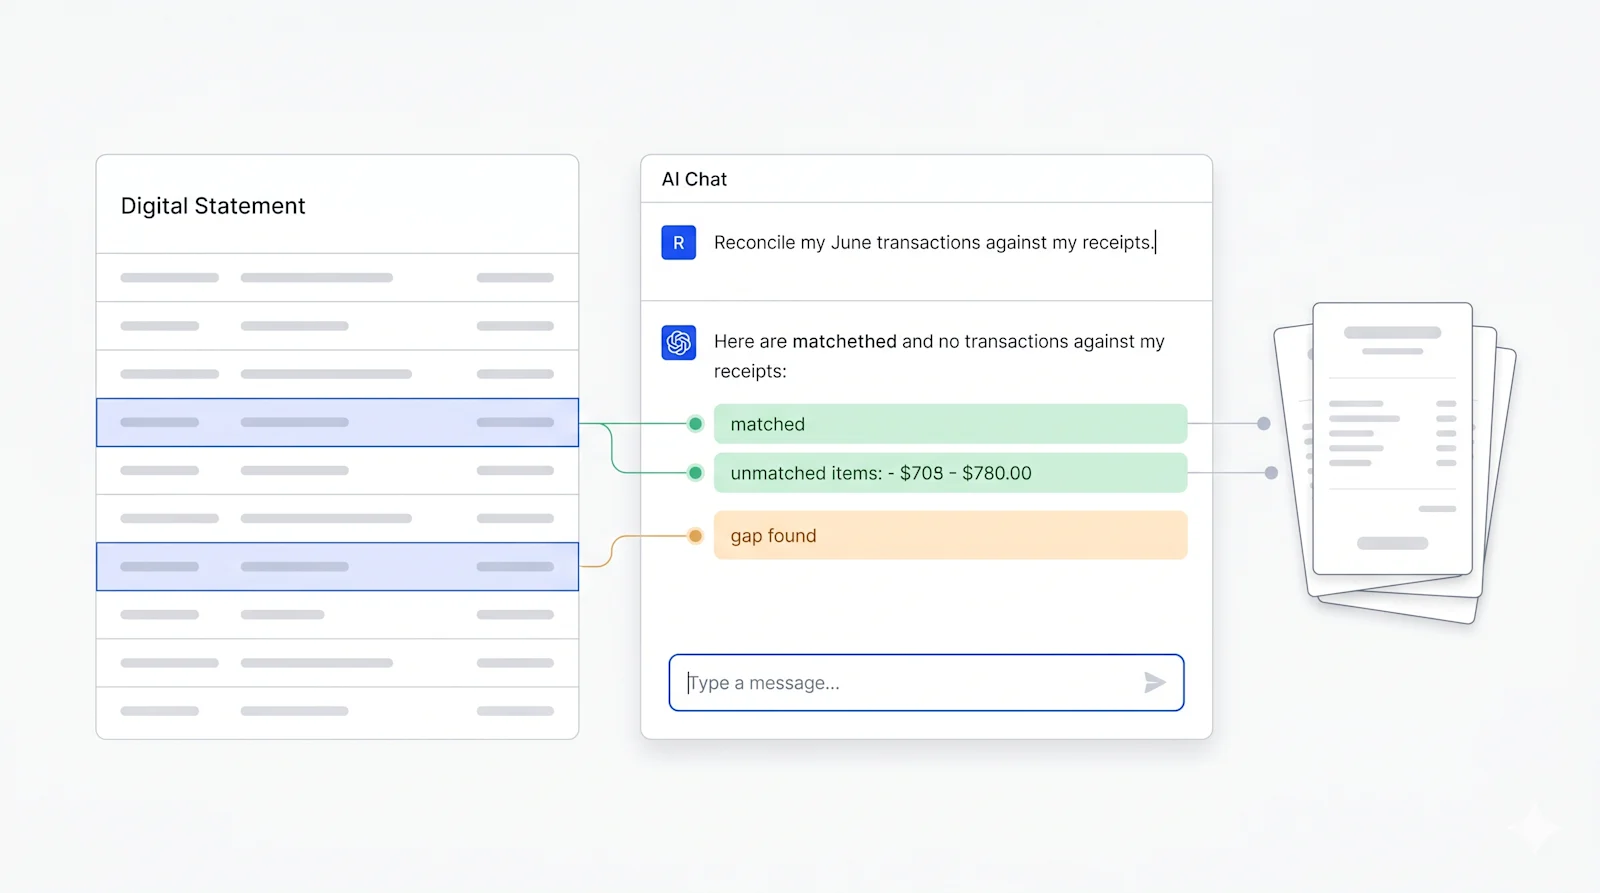Click the Digital Statement panel title
This screenshot has height=893, width=1600.
213,206
